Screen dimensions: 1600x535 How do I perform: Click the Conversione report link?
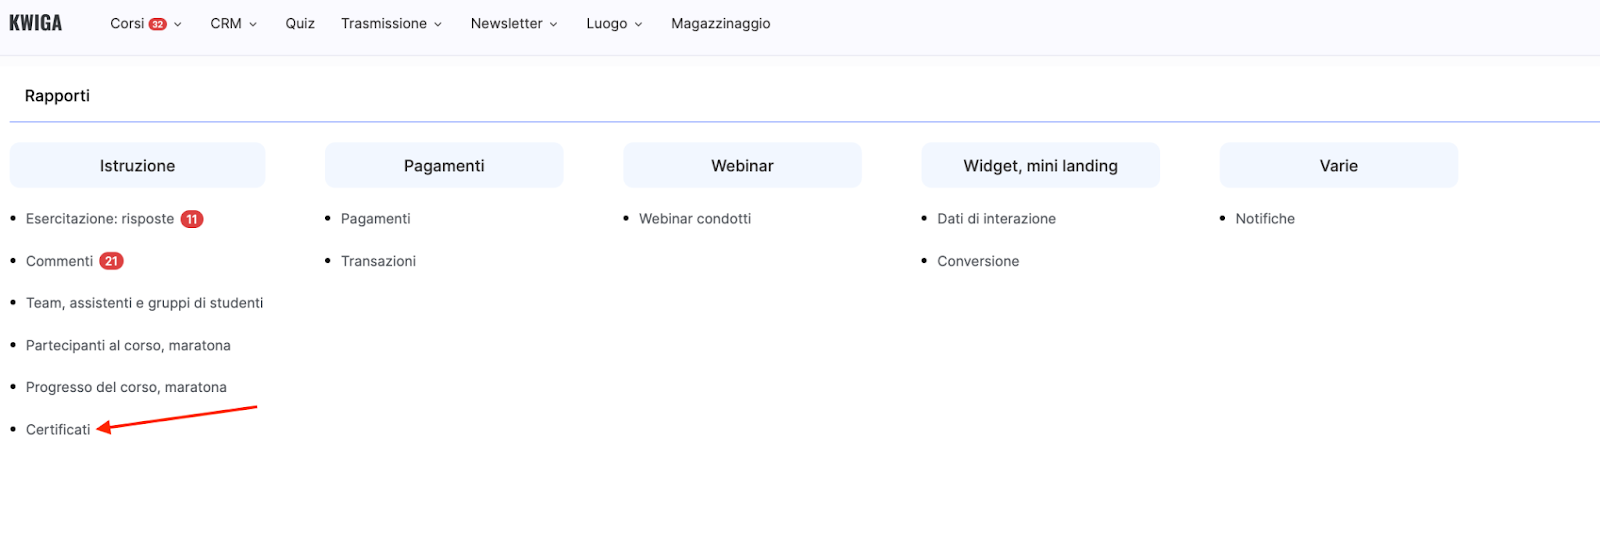point(978,261)
